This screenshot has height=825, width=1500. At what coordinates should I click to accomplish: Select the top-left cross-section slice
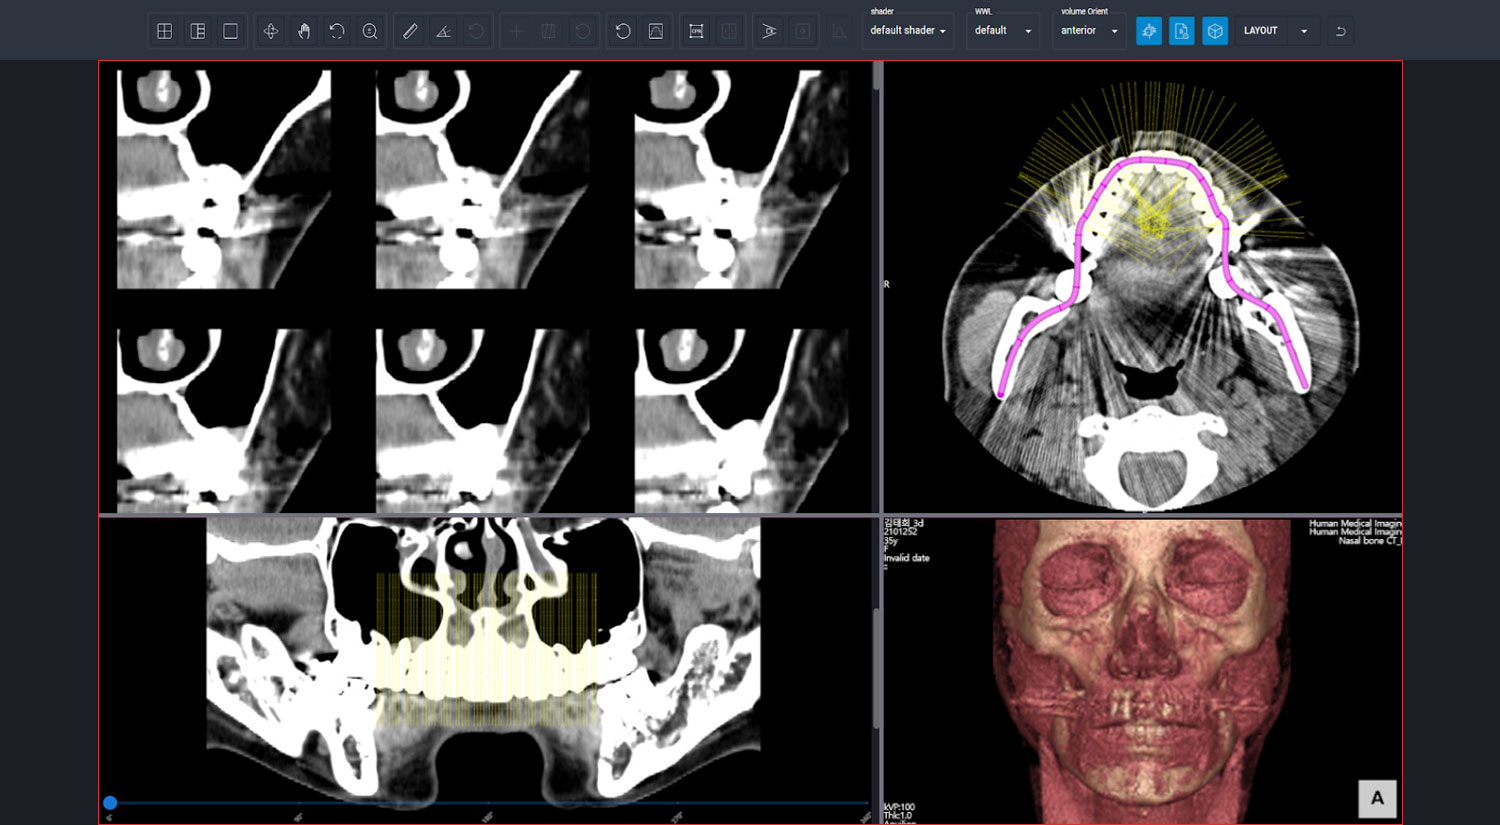tap(224, 179)
